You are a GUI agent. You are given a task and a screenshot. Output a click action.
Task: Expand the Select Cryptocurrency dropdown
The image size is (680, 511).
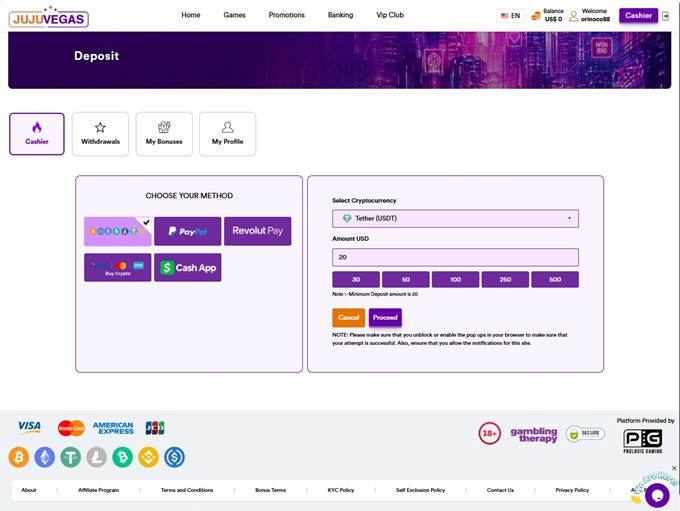[455, 219]
